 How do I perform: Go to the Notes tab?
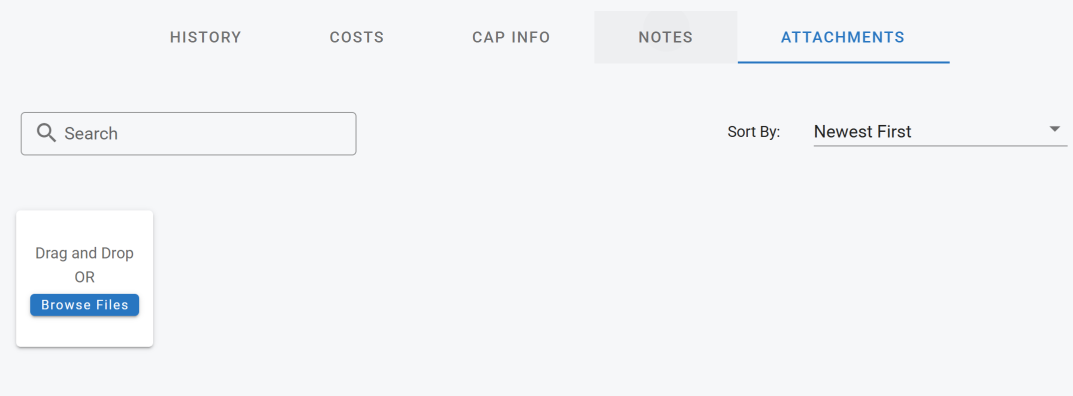point(665,37)
